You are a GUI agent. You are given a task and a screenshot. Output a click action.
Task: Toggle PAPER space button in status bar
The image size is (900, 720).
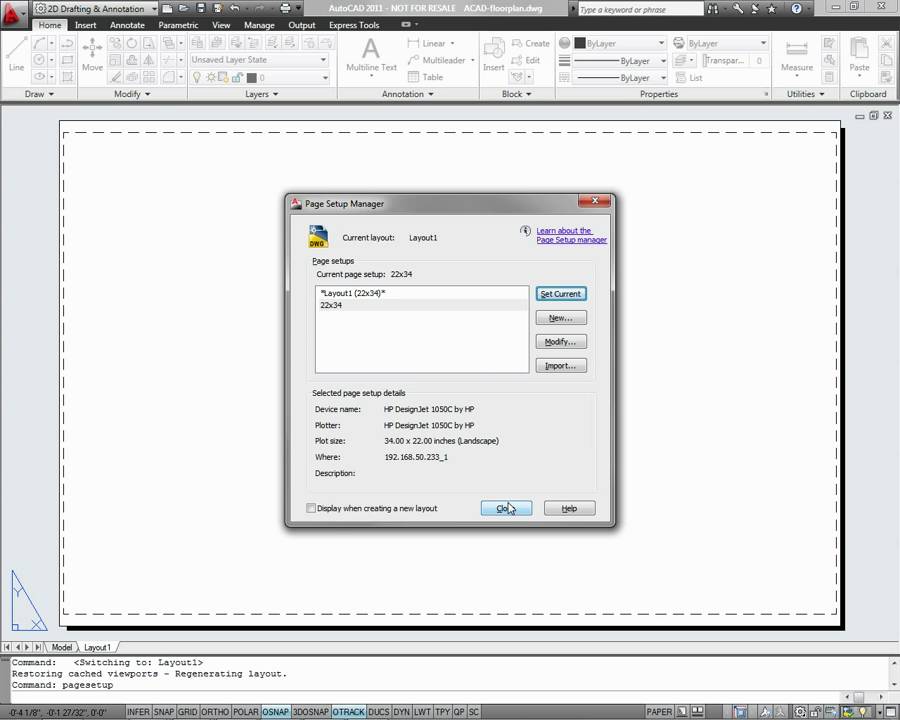coord(659,712)
